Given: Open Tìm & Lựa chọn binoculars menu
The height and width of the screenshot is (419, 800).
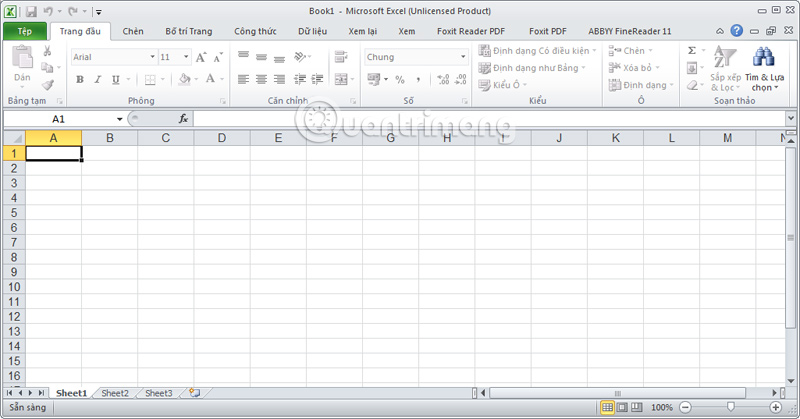Looking at the screenshot, I should coord(764,68).
